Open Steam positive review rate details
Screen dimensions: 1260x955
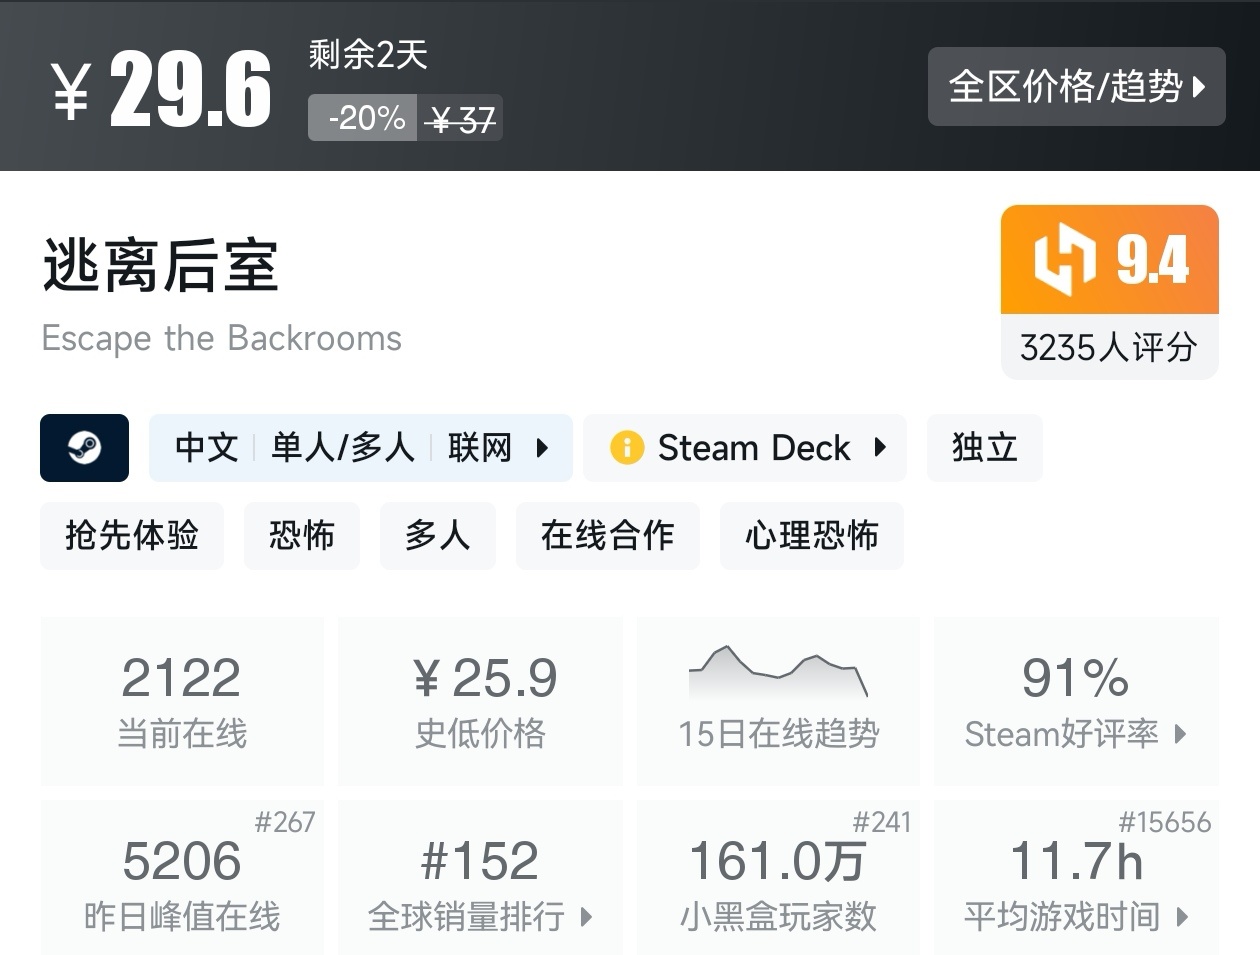coord(1076,700)
